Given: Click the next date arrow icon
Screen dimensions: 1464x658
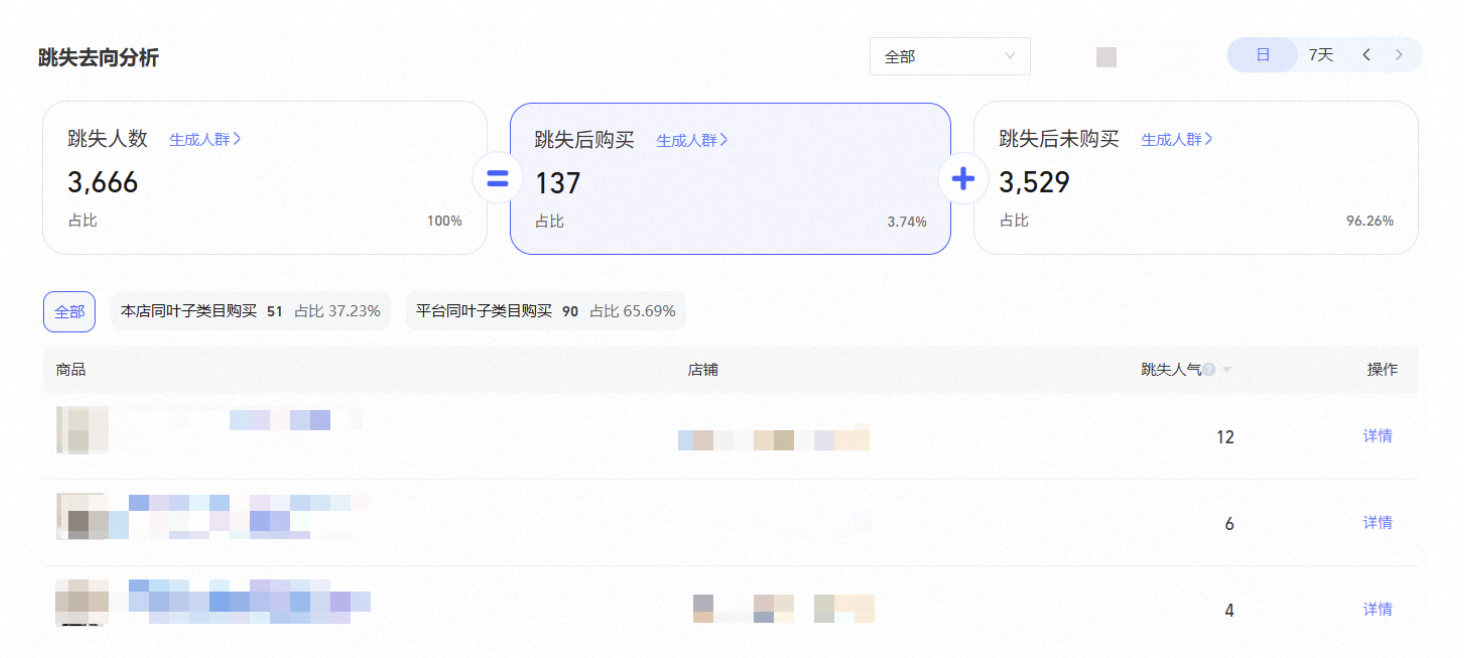Looking at the screenshot, I should (x=1399, y=55).
